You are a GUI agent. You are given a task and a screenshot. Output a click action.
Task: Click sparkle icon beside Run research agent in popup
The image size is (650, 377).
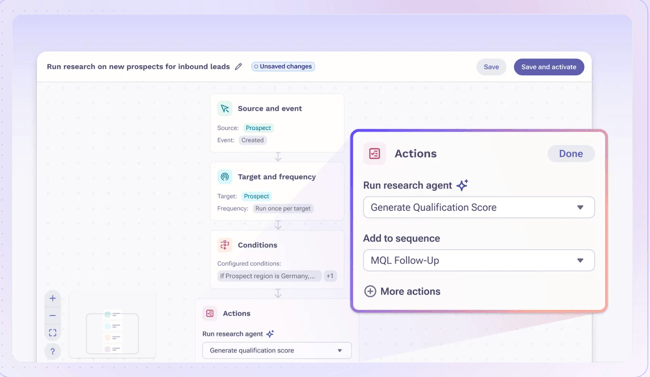pos(462,185)
